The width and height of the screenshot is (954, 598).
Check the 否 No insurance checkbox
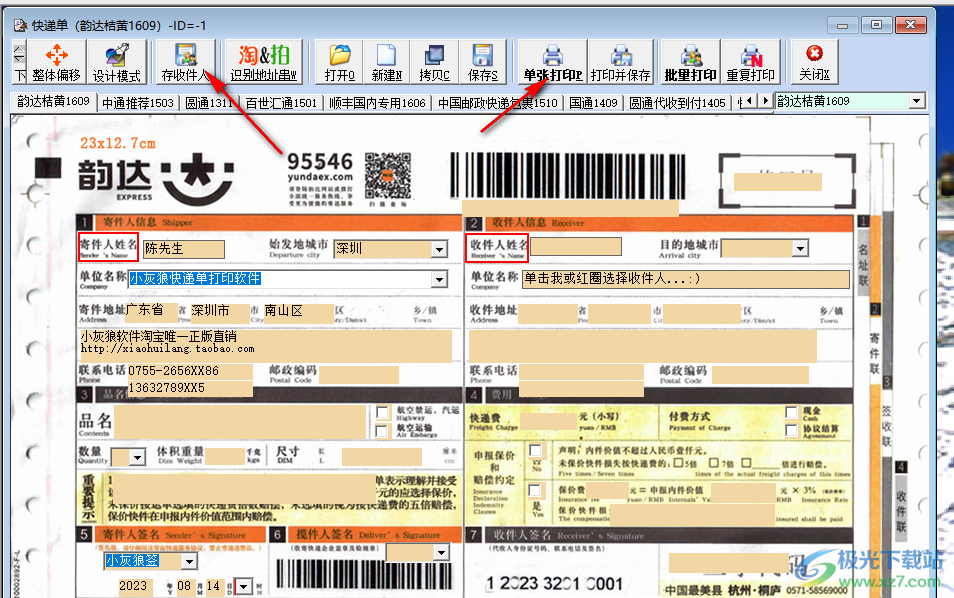[x=535, y=451]
